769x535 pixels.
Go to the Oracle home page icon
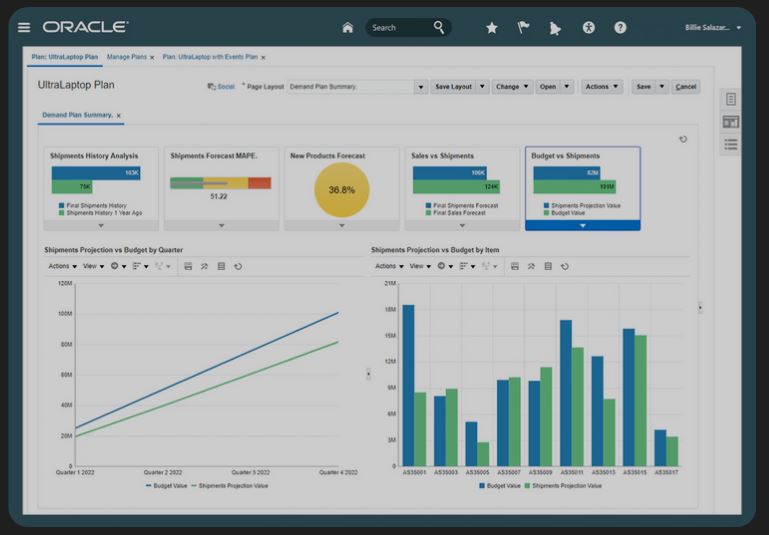347,27
